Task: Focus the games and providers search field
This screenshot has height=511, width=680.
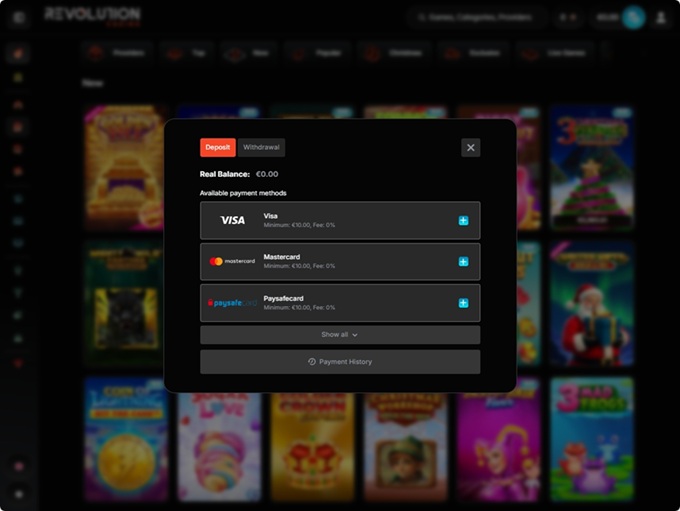Action: coord(478,17)
